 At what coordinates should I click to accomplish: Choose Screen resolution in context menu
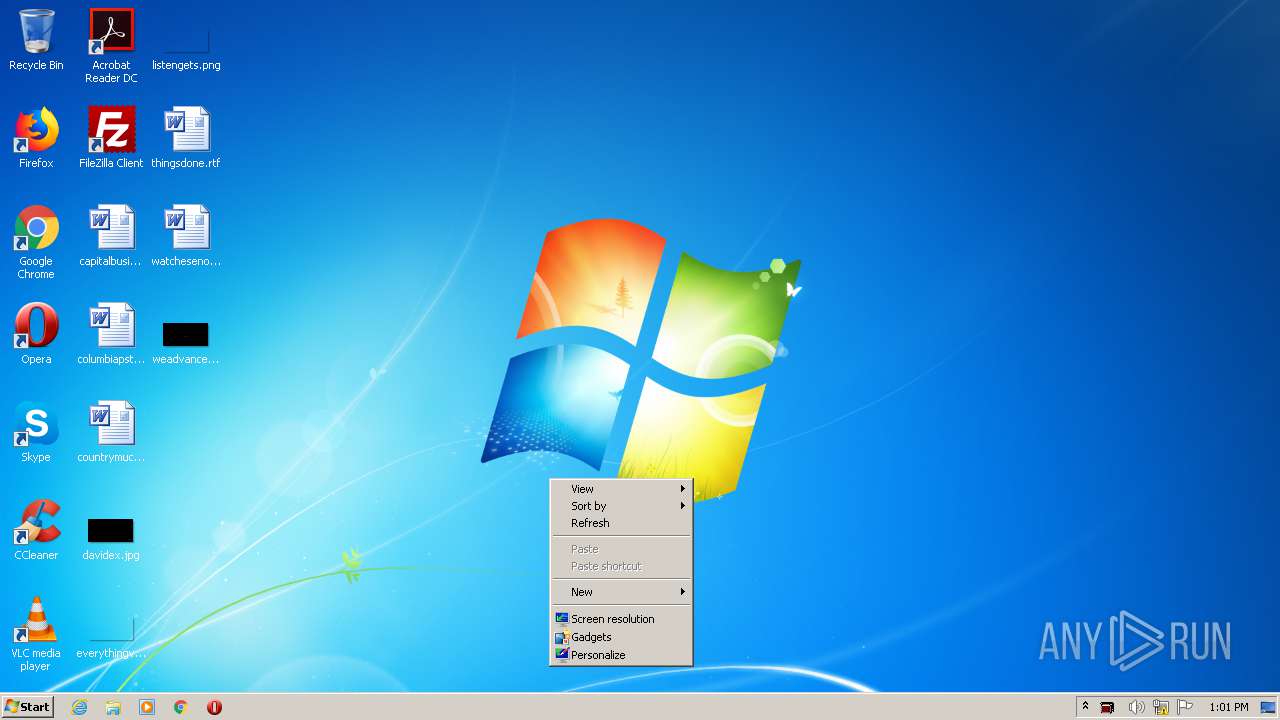pyautogui.click(x=621, y=619)
